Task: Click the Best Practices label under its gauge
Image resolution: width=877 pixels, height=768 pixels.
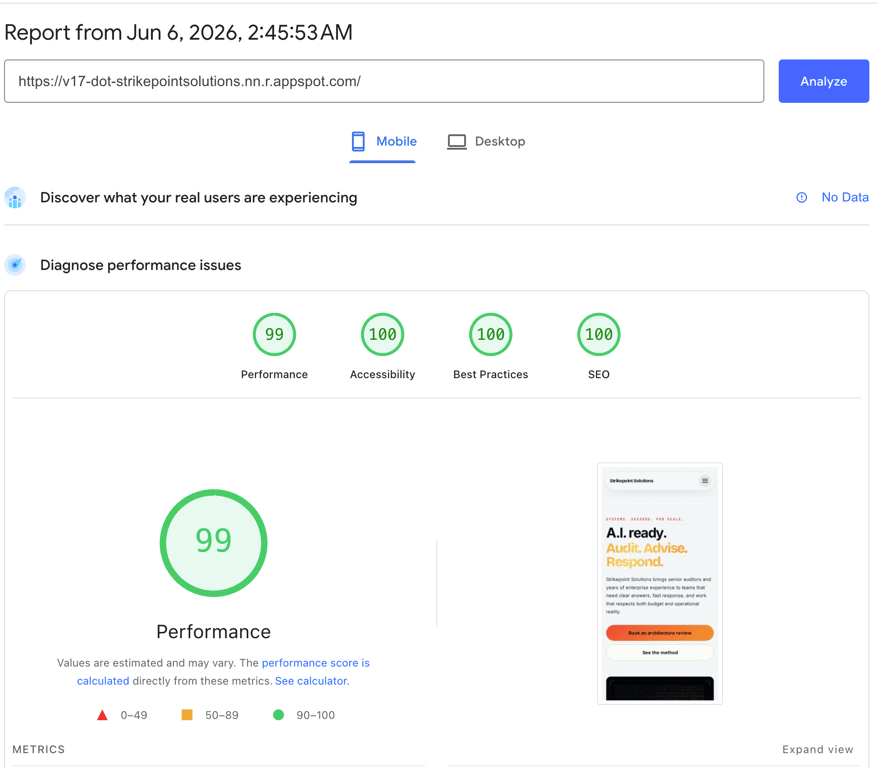Action: (491, 374)
